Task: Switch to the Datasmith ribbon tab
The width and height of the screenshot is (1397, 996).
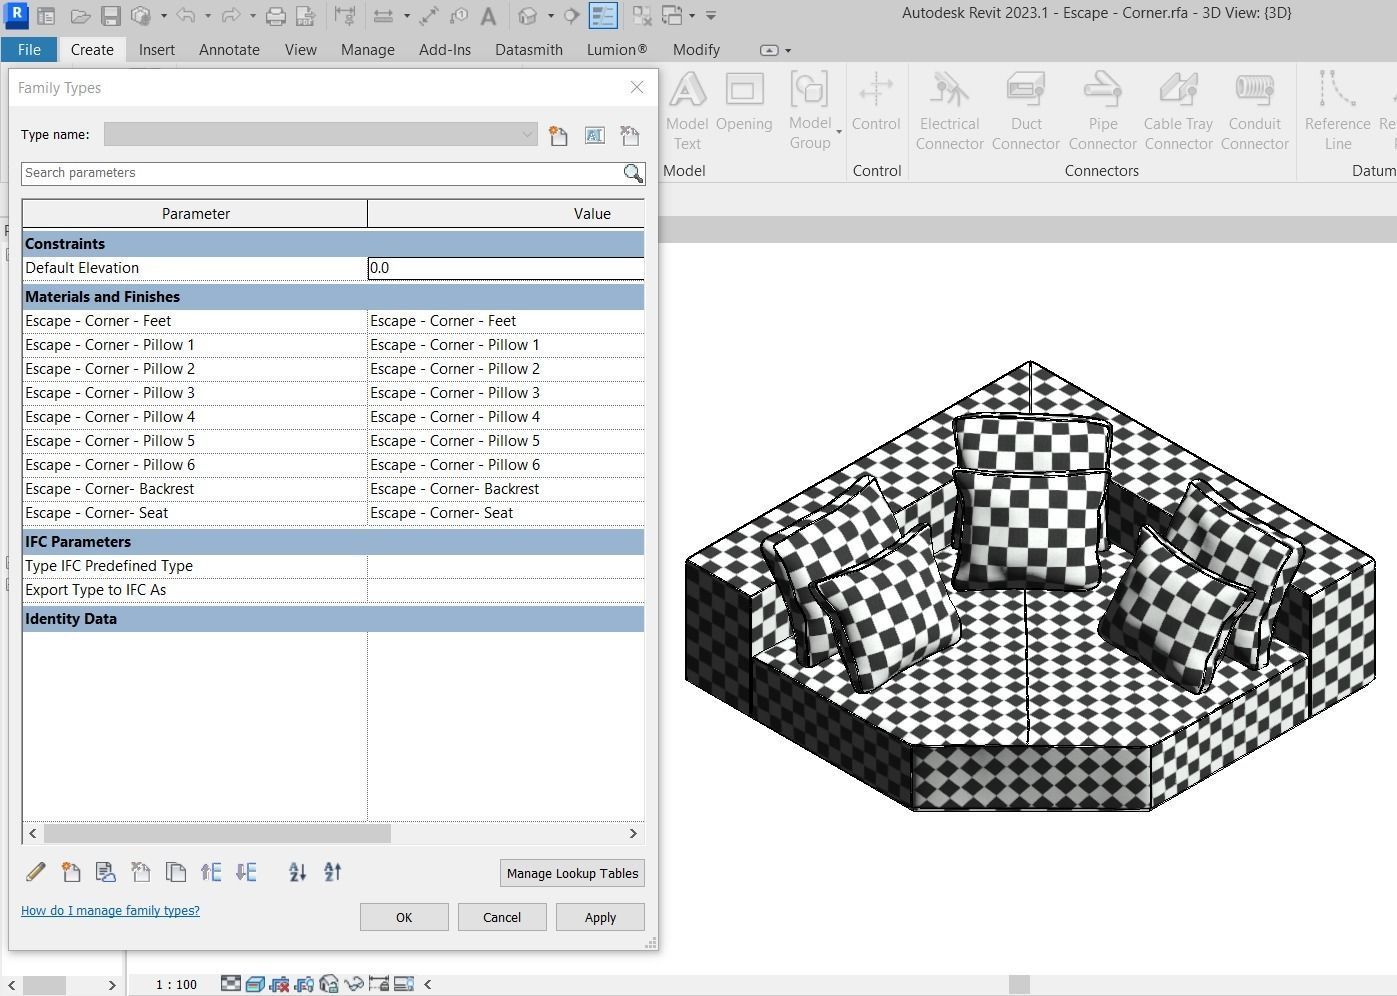Action: [529, 50]
